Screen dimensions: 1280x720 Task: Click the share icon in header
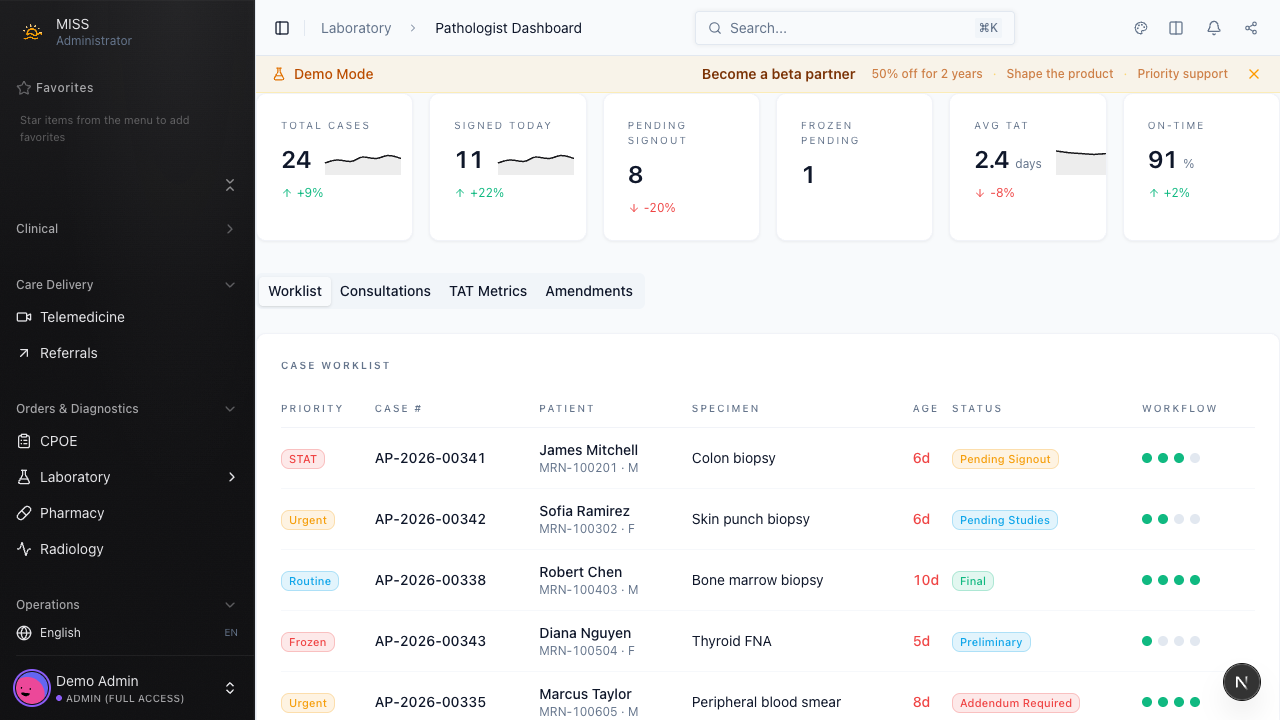(1251, 28)
